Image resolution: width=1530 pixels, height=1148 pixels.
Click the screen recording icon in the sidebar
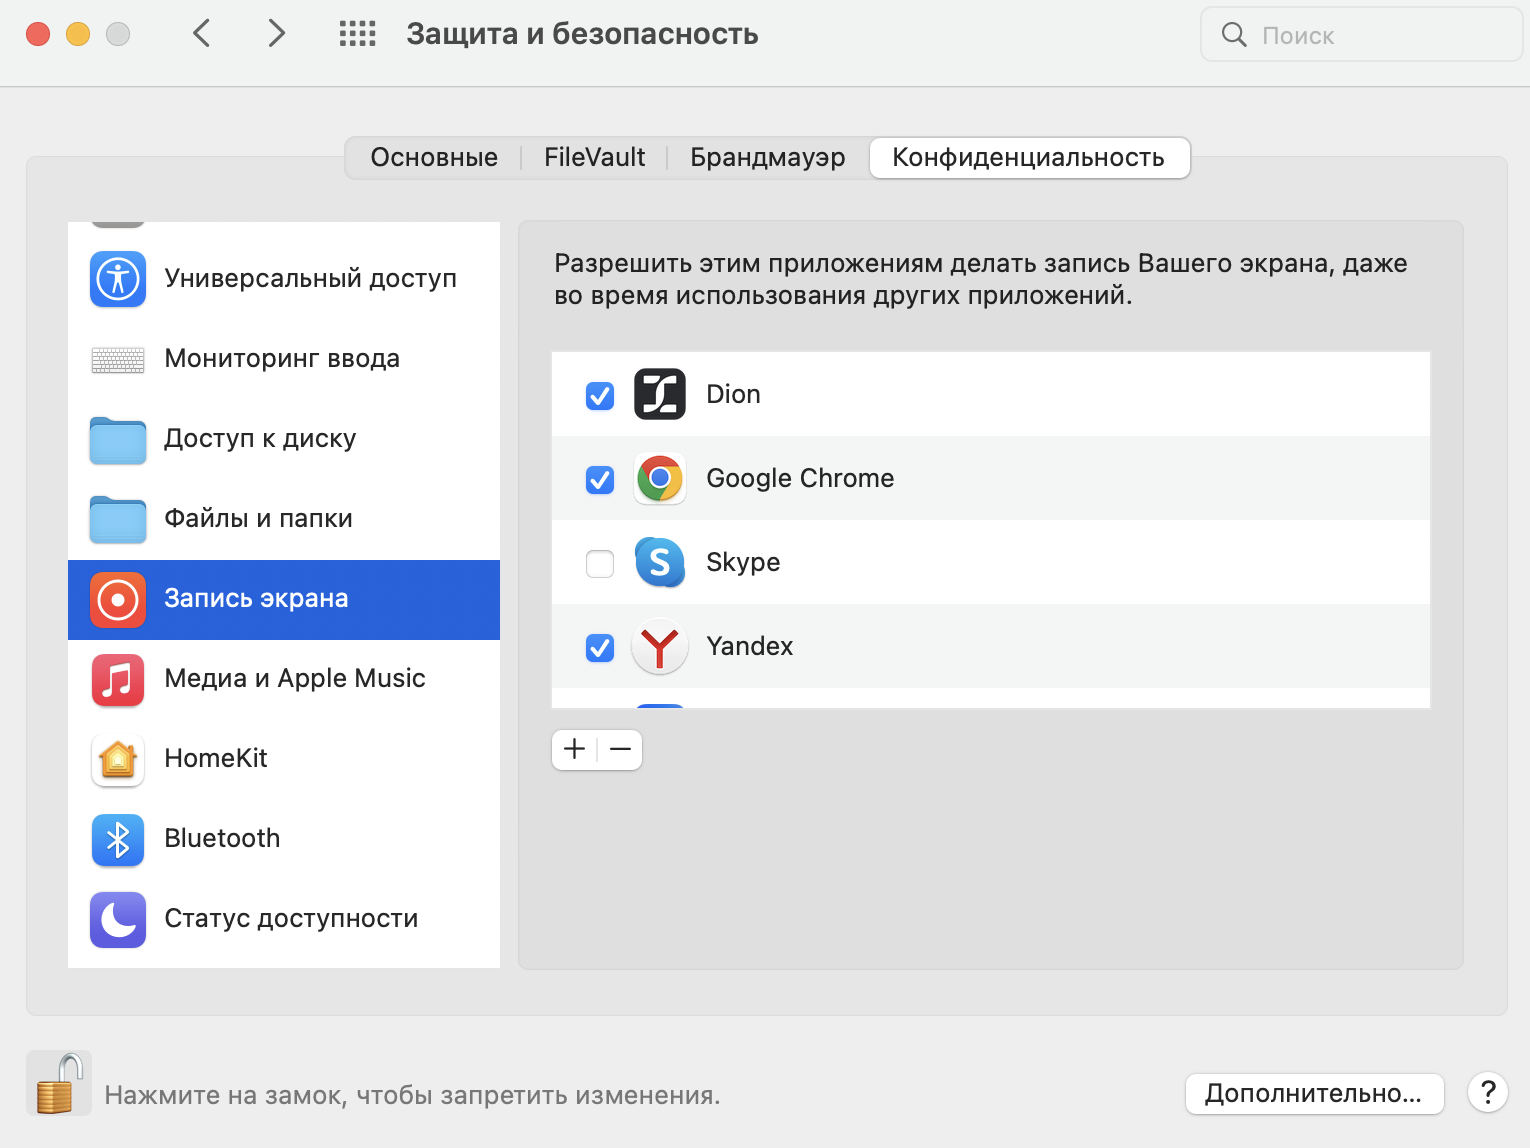coord(118,600)
